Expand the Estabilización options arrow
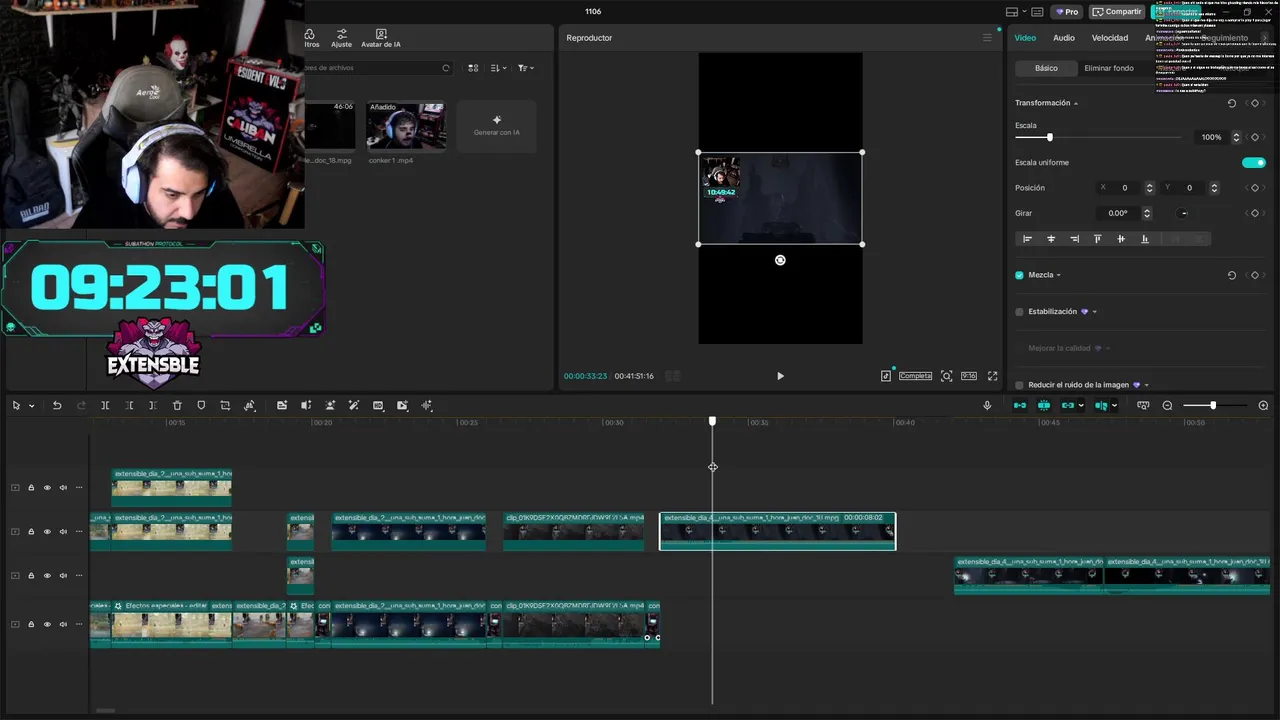Image resolution: width=1280 pixels, height=720 pixels. click(1095, 312)
